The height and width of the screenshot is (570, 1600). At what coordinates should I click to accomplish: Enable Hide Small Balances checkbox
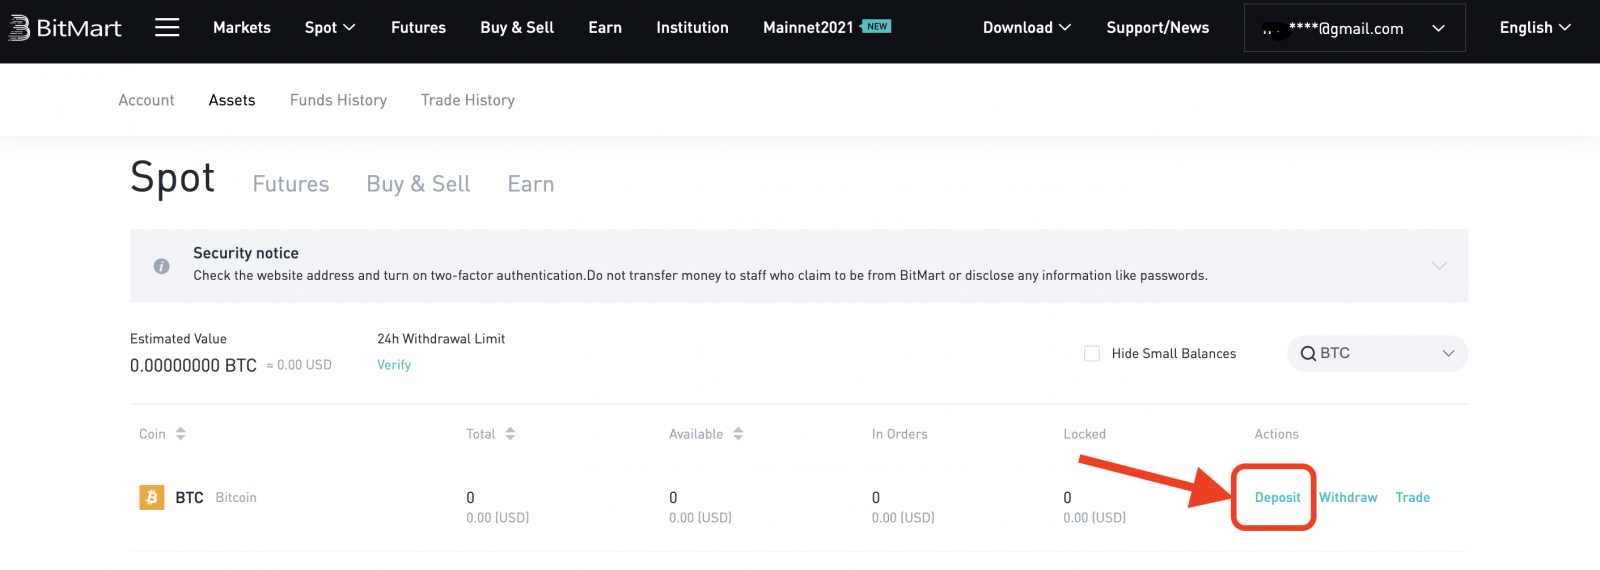pos(1092,354)
